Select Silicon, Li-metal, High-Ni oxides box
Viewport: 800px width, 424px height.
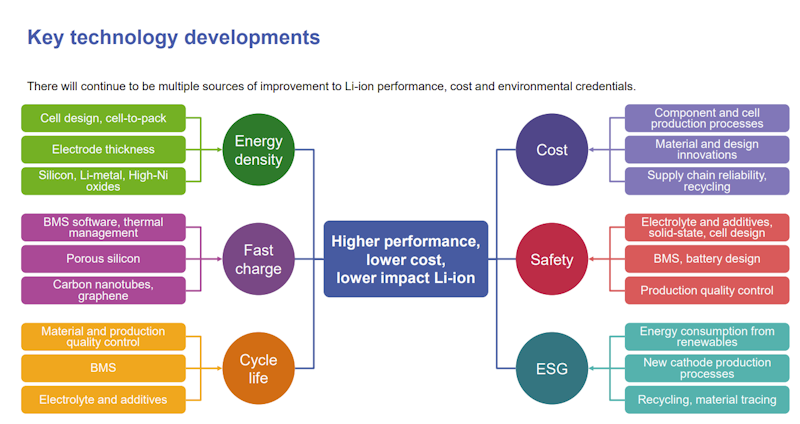[x=103, y=180]
